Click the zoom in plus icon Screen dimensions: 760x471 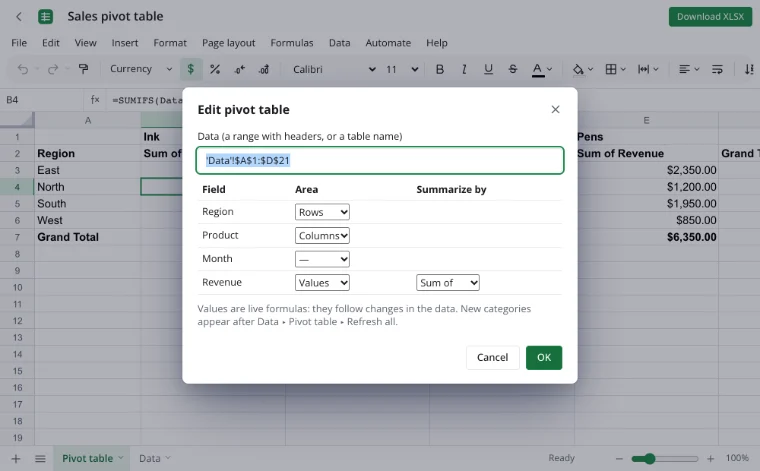(x=711, y=458)
